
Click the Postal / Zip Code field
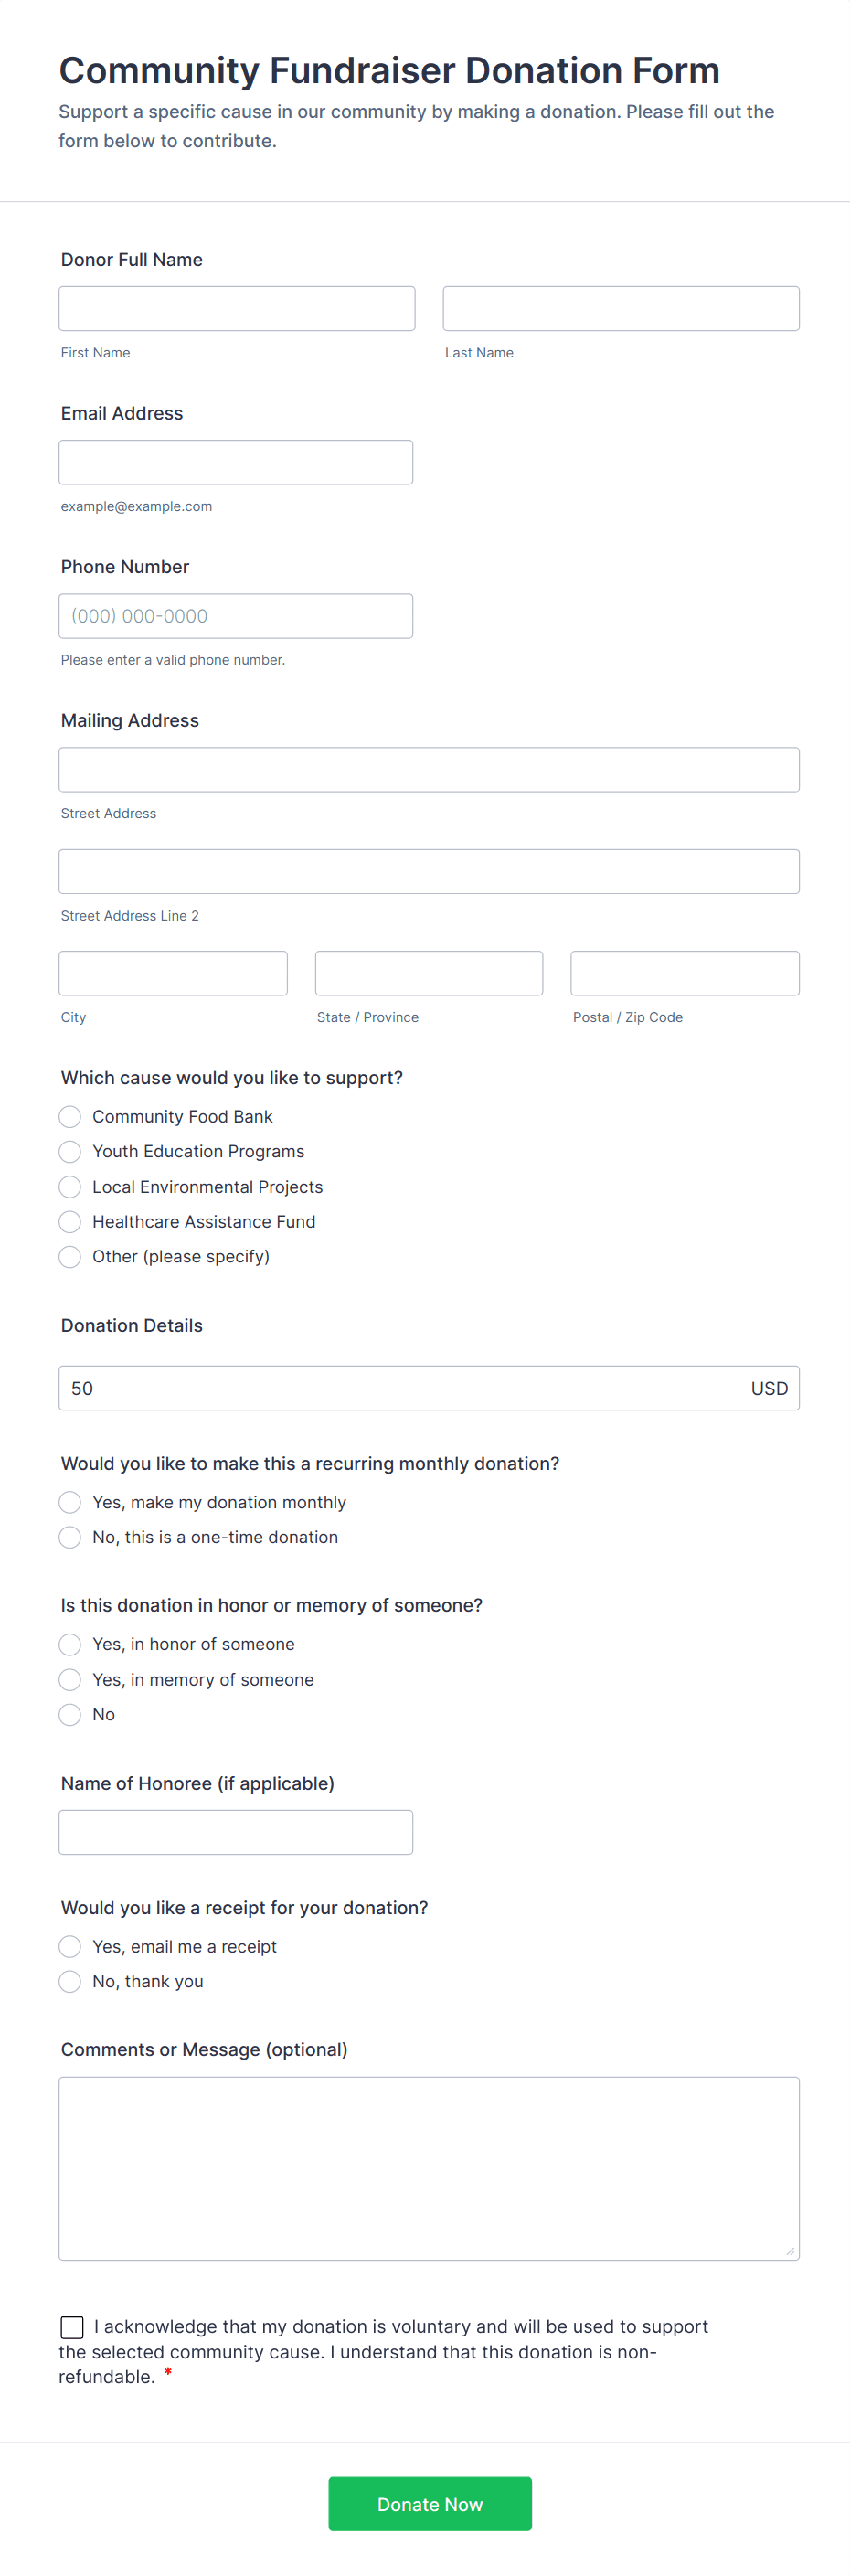684,973
